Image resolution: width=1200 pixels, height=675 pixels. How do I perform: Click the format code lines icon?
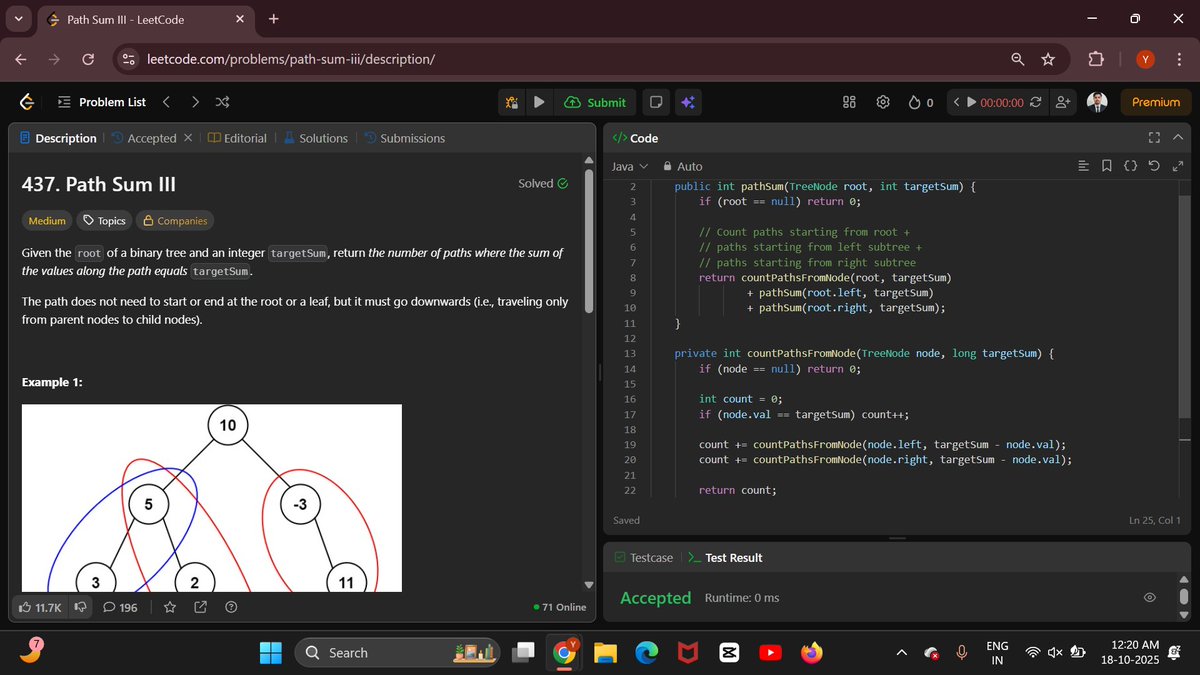coord(1083,166)
